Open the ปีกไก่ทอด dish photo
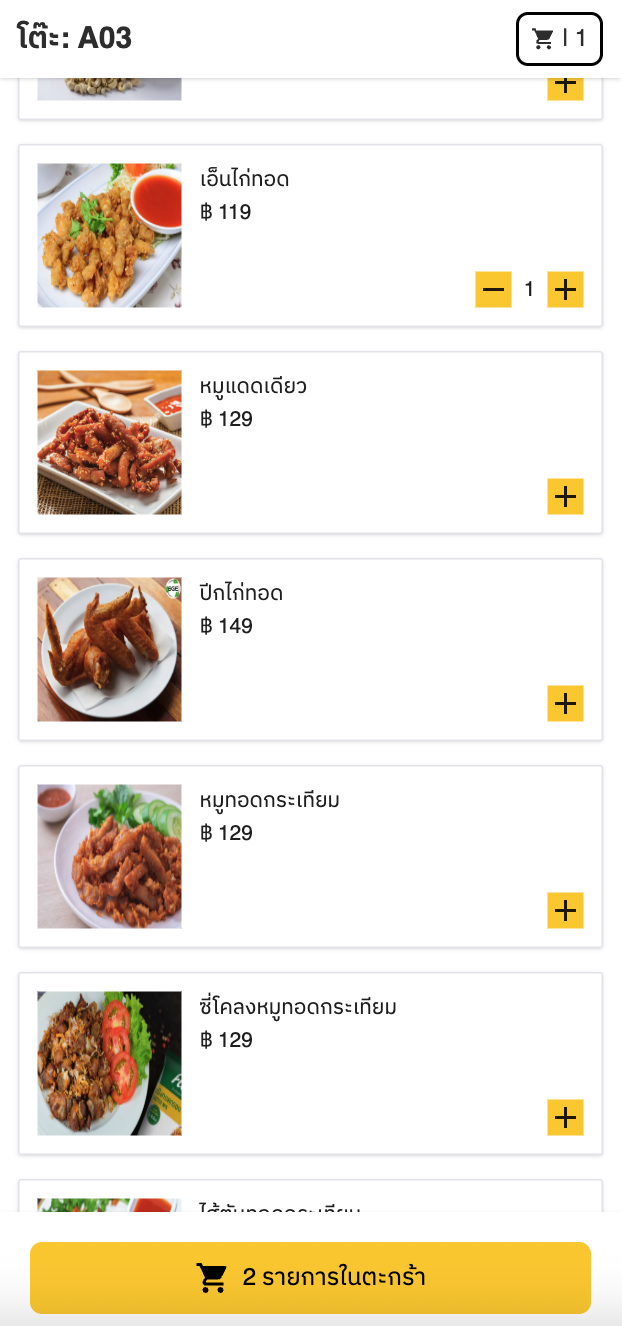The width and height of the screenshot is (622, 1326). (x=108, y=649)
